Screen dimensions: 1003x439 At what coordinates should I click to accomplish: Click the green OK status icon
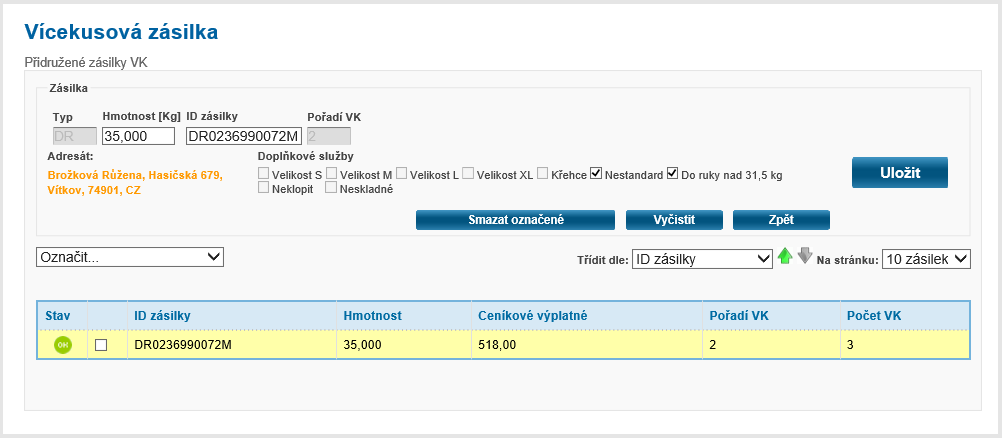(62, 345)
